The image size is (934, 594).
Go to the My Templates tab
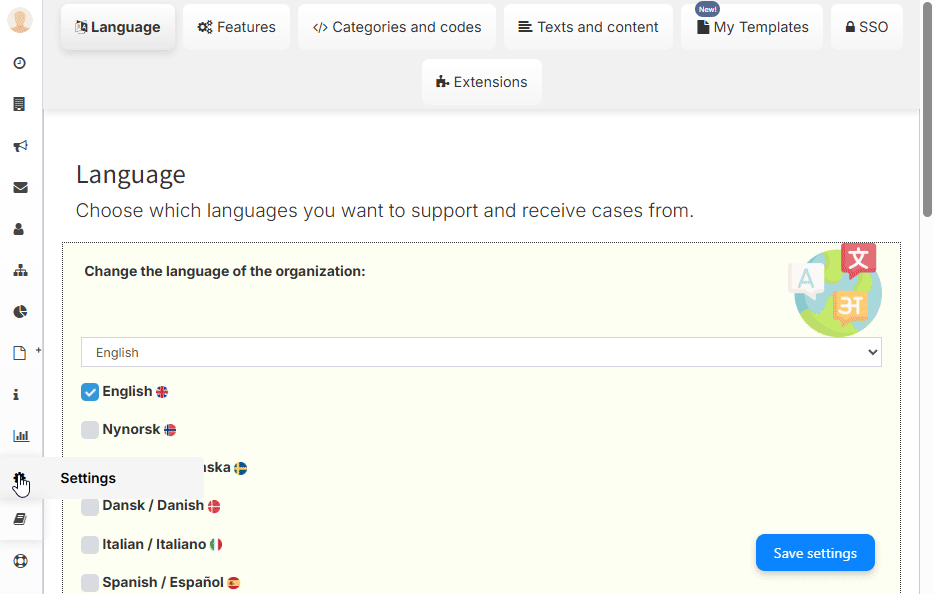pyautogui.click(x=752, y=27)
